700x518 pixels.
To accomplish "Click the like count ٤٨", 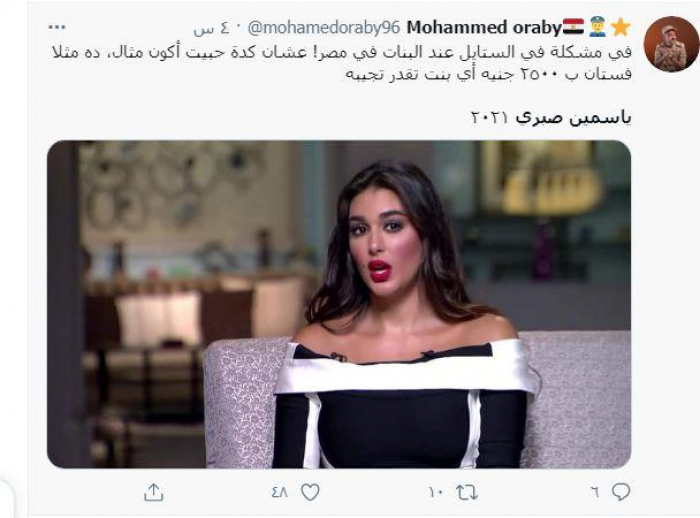I will coord(280,492).
